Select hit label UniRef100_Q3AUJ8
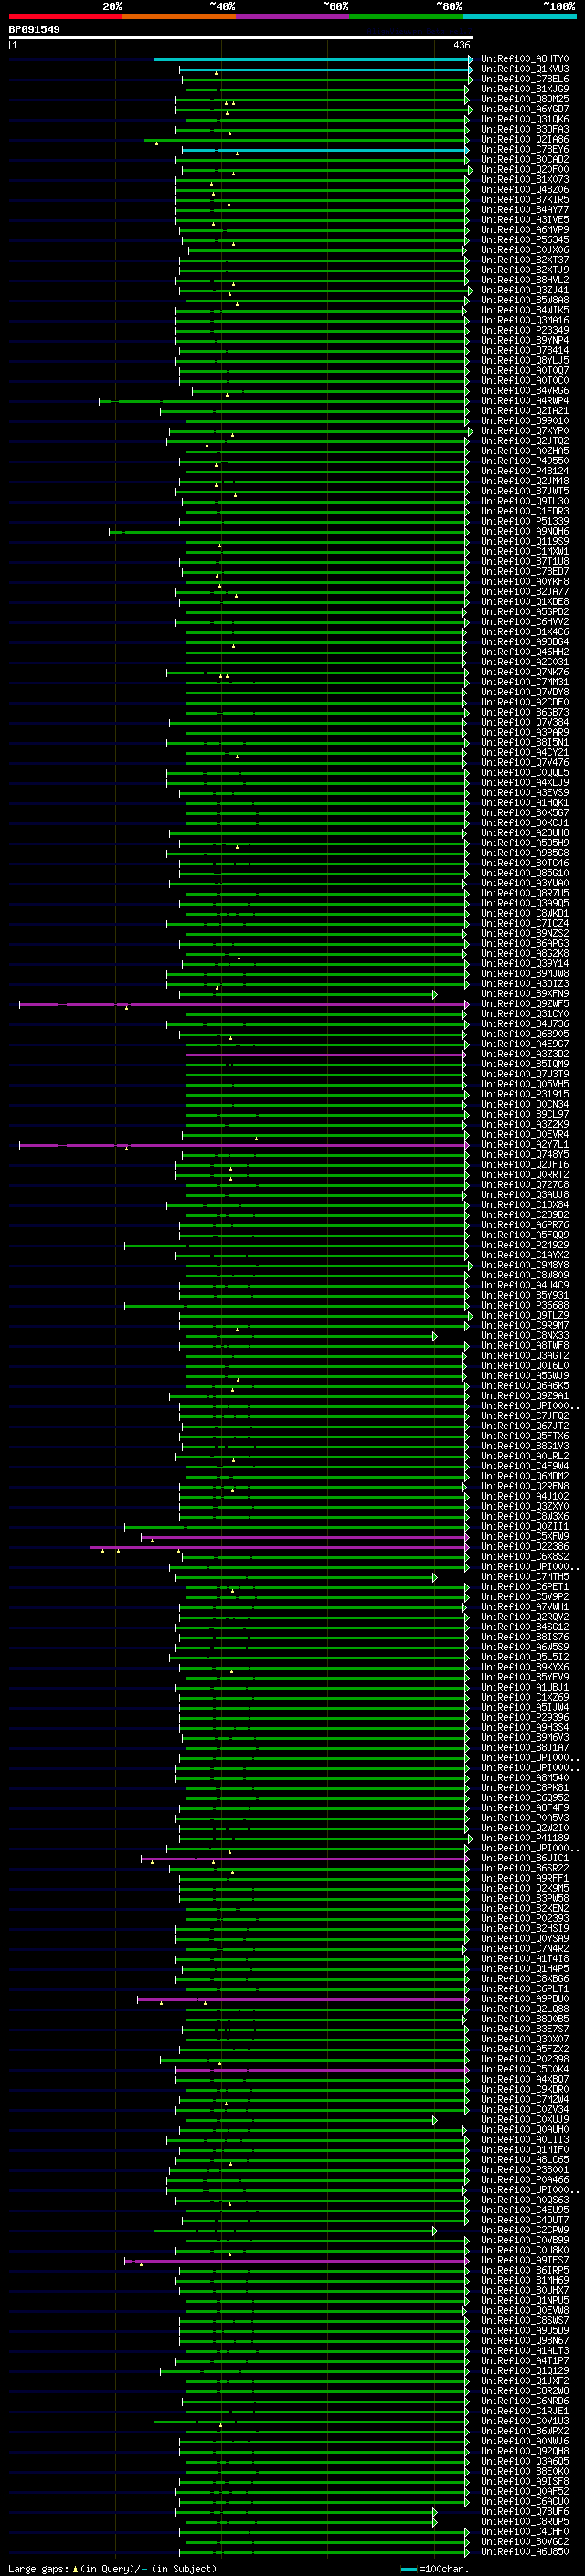Viewport: 585px width, 2576px height. (x=524, y=1195)
